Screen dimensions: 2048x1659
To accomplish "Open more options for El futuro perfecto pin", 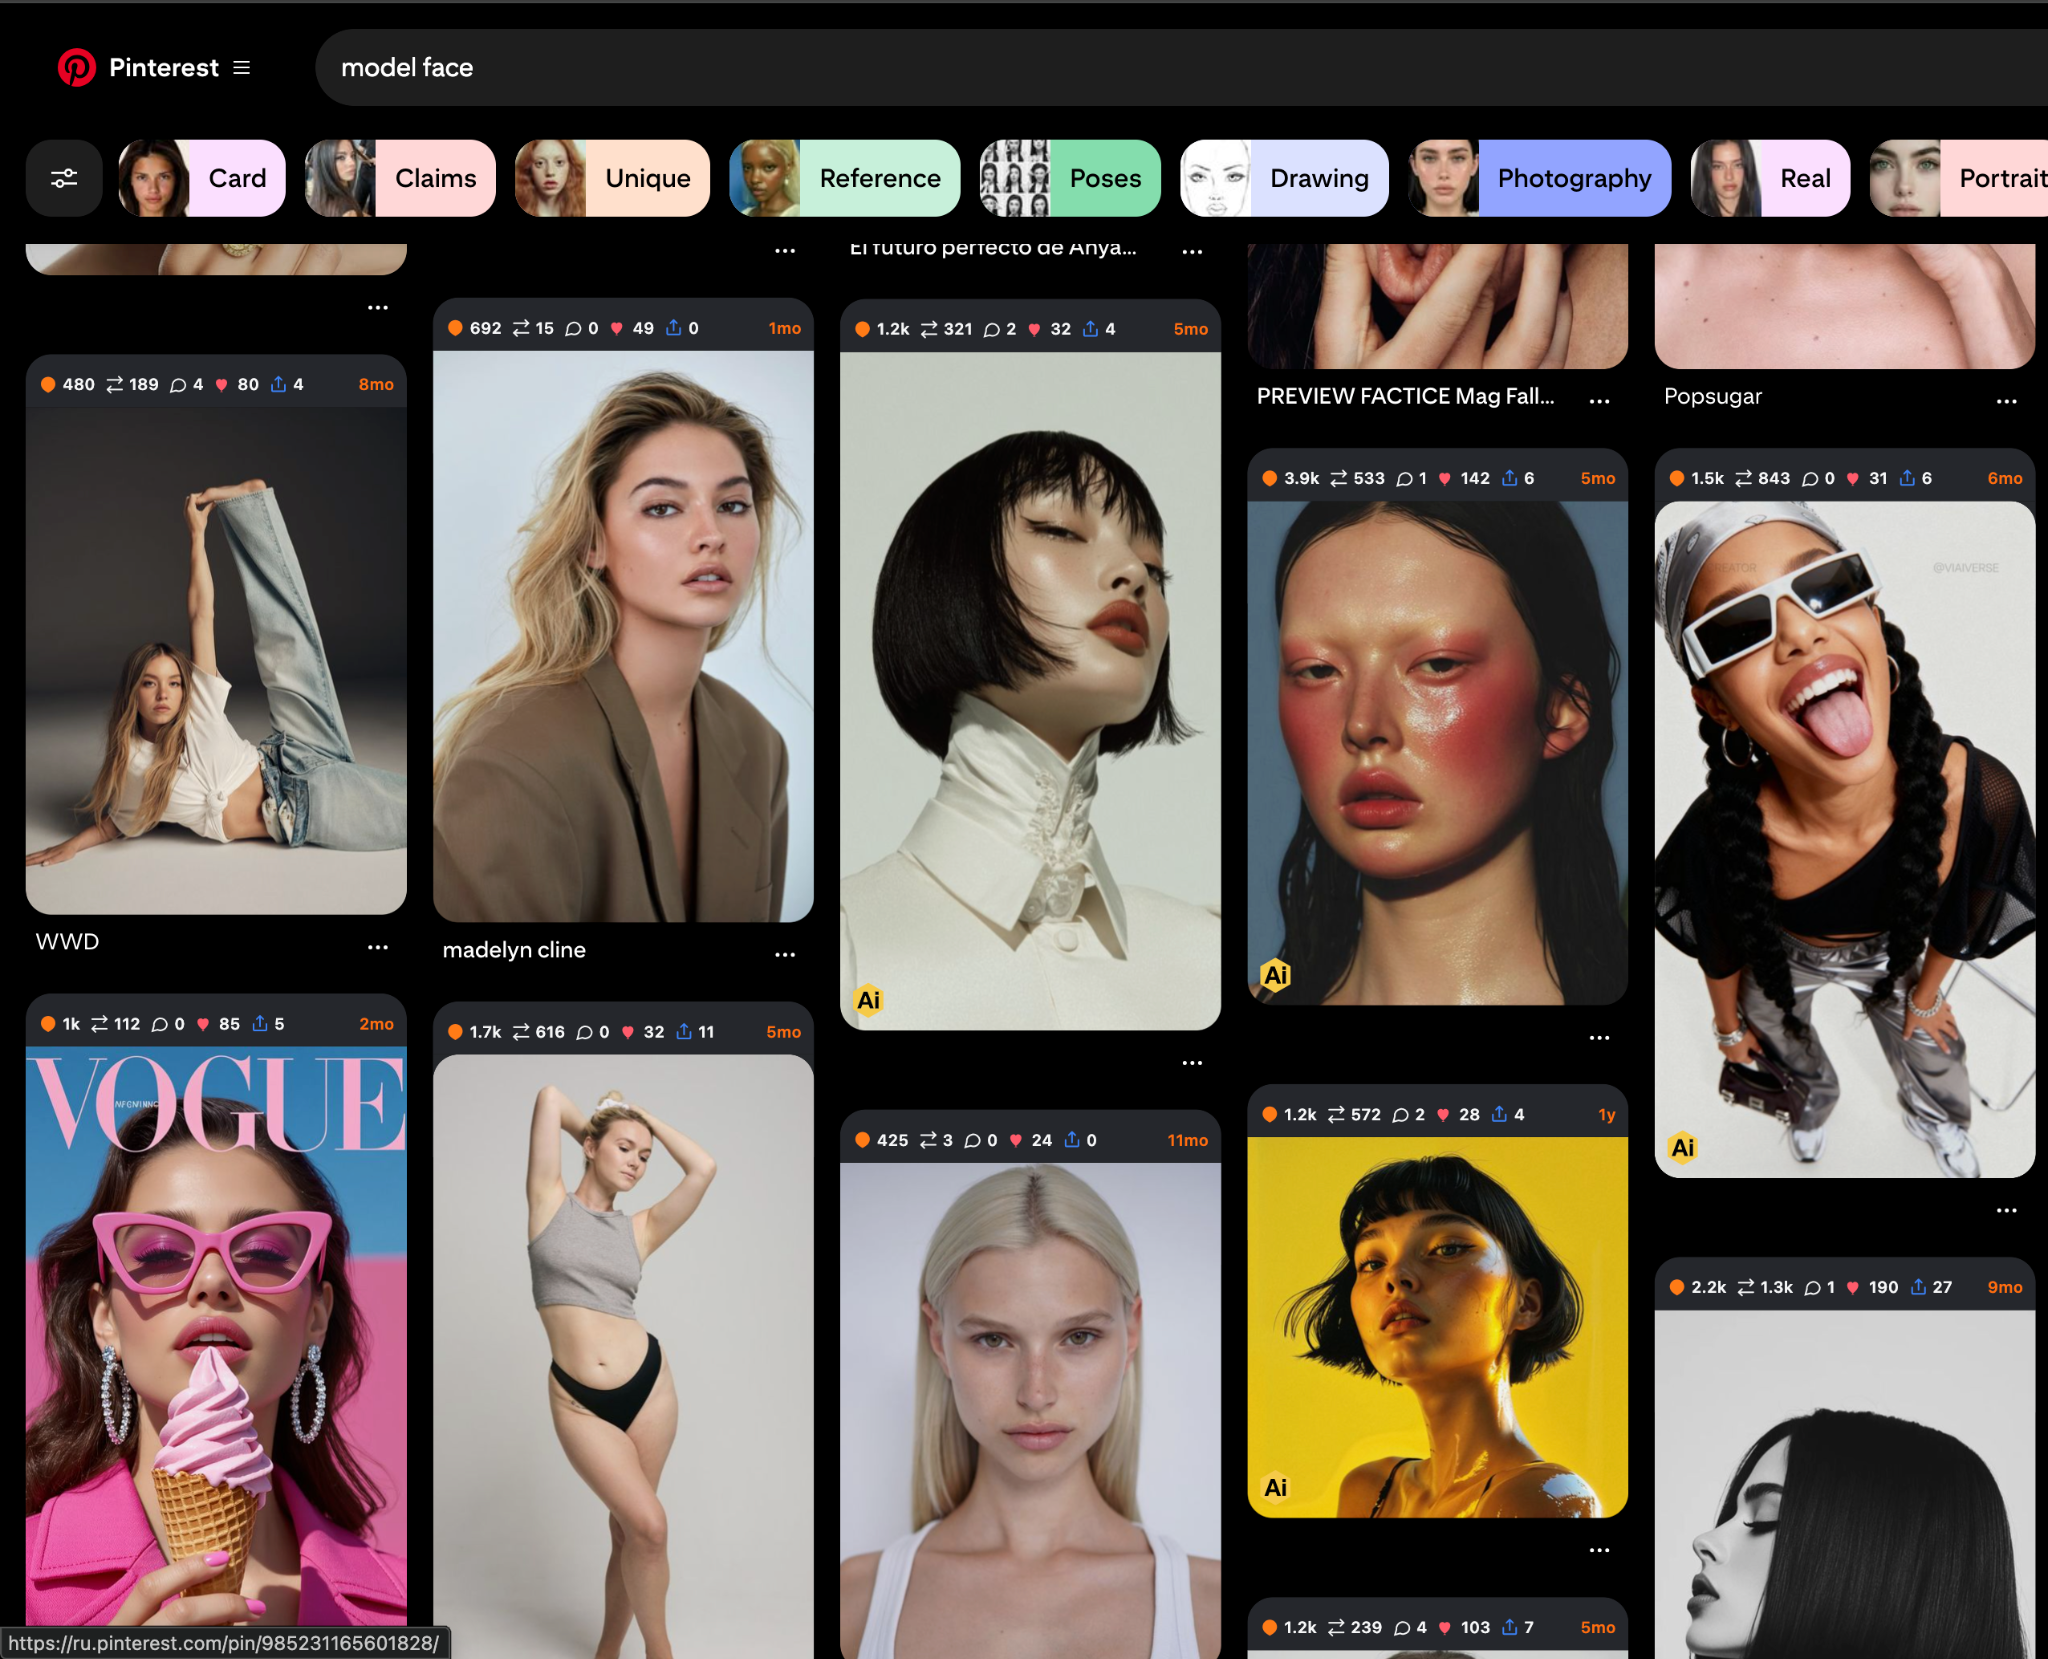I will pos(1192,251).
